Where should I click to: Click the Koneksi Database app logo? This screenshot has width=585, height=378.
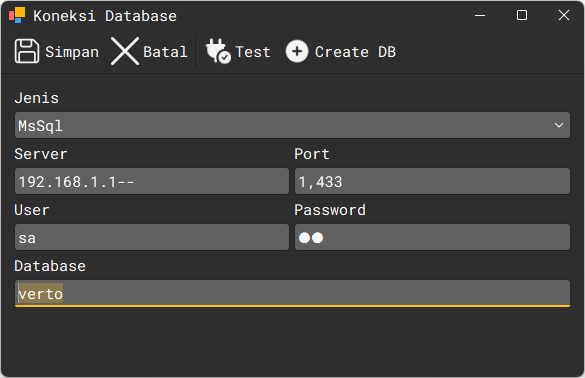point(17,15)
